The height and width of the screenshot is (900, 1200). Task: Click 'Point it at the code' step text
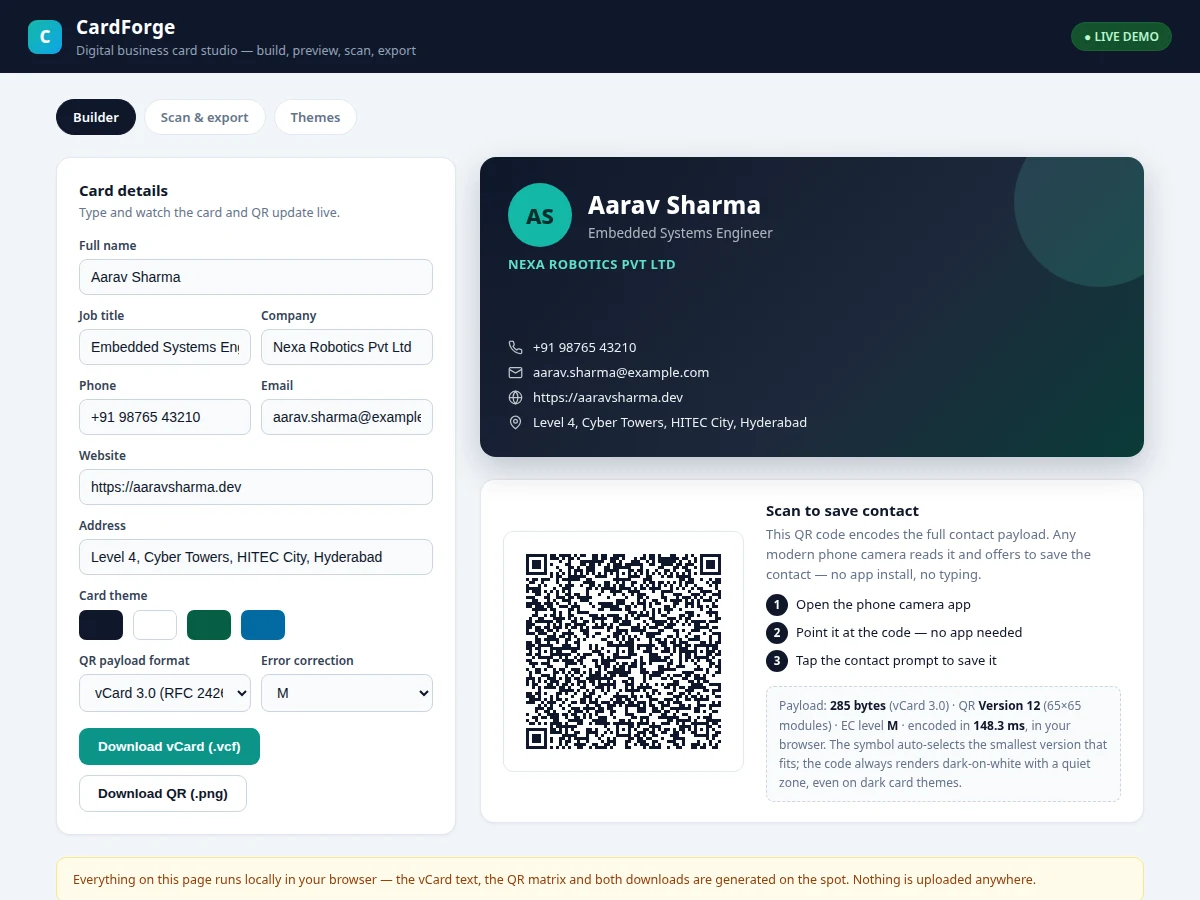click(x=909, y=633)
